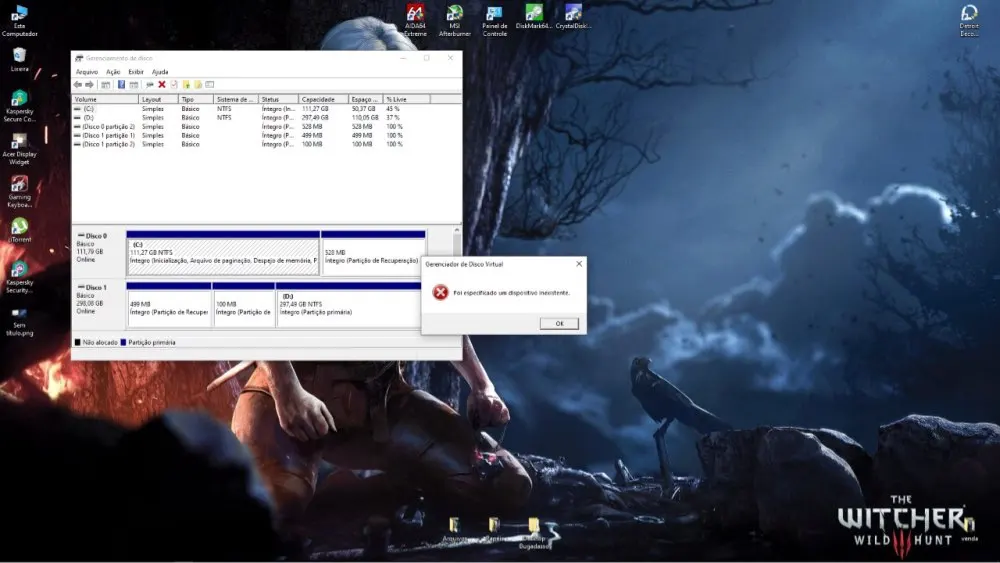
Task: Click the 111,27 GB capacity cell
Action: click(315, 109)
